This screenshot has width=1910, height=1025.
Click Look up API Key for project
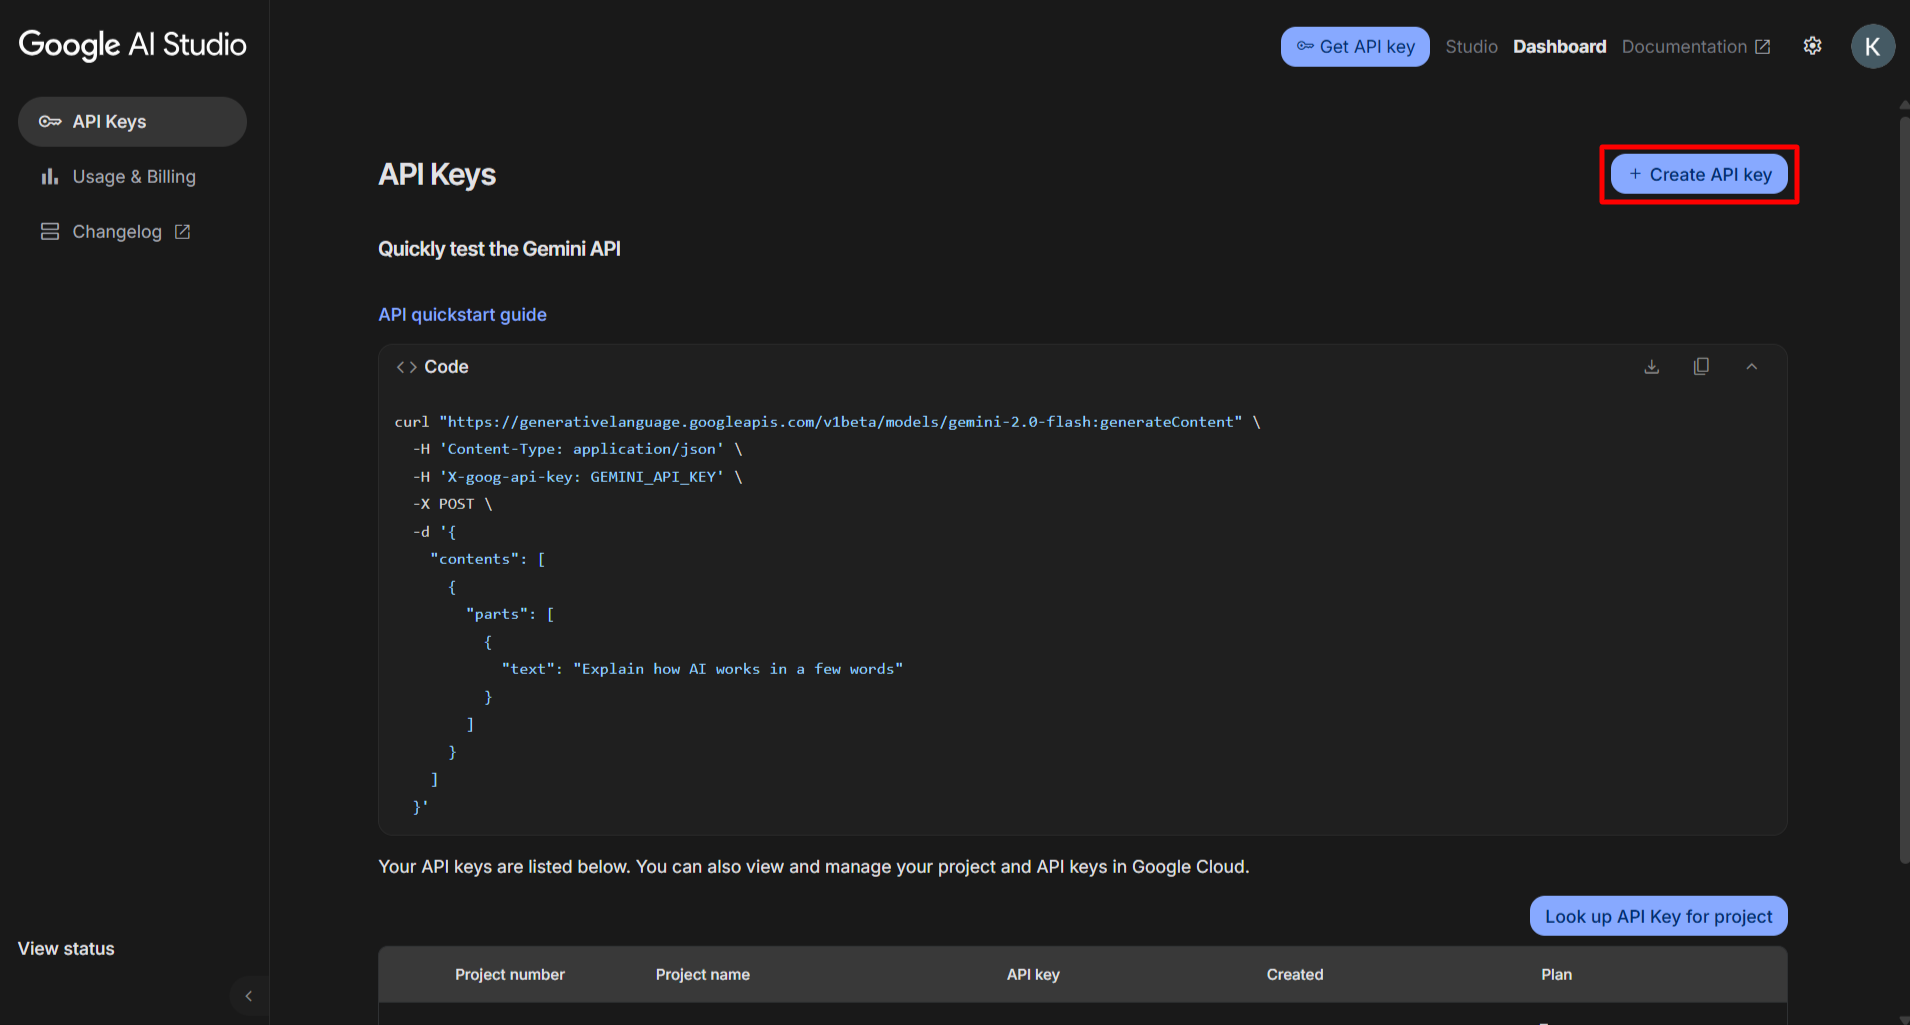click(x=1658, y=916)
